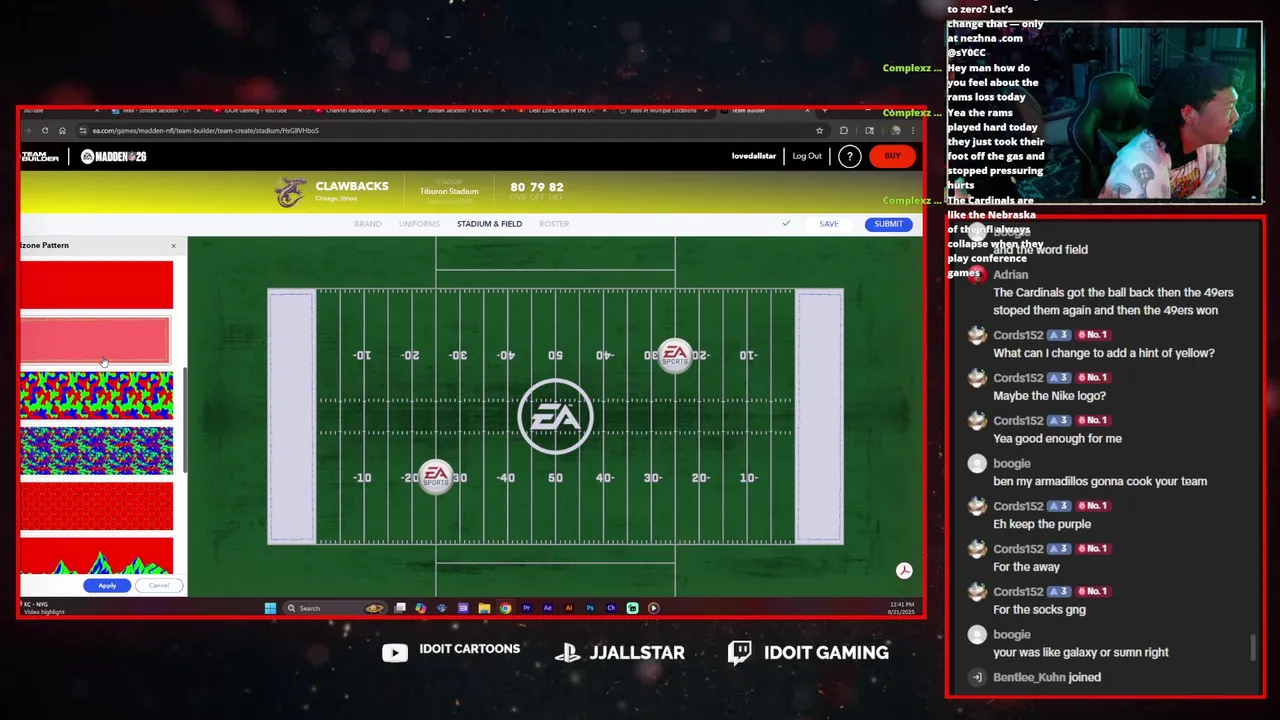Click the chat panel scrollbar

1253,648
